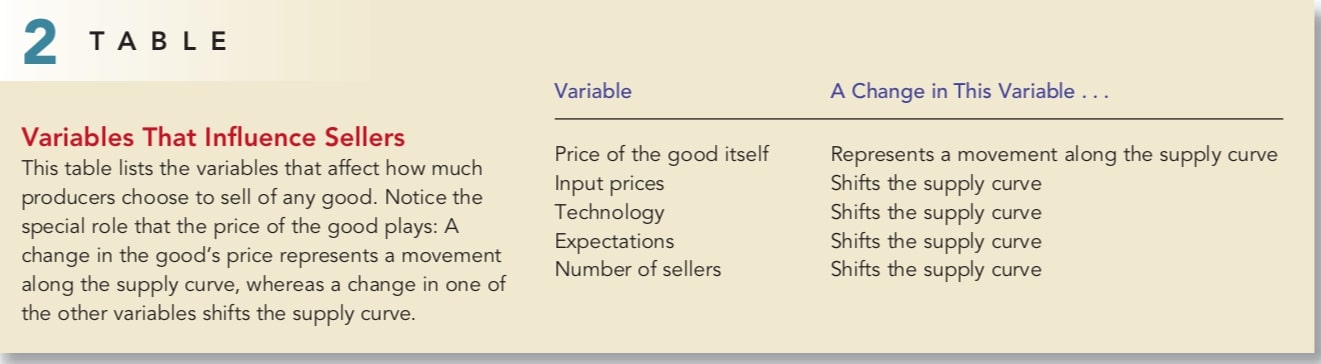
Task: Click the large number 2 table label
Action: tap(38, 44)
